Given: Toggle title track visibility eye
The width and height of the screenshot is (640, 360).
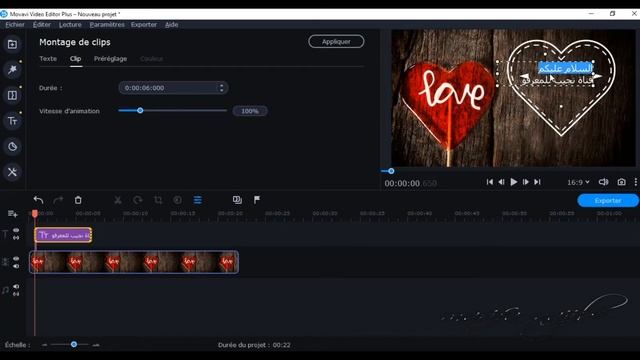Looking at the screenshot, I should [x=16, y=231].
